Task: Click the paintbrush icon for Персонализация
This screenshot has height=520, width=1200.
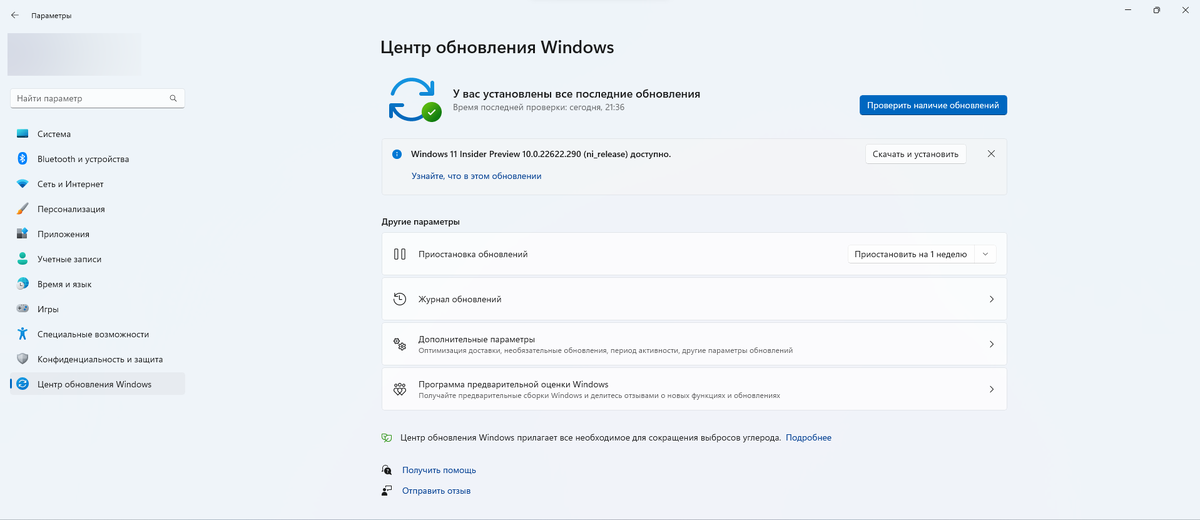Action: click(x=22, y=209)
